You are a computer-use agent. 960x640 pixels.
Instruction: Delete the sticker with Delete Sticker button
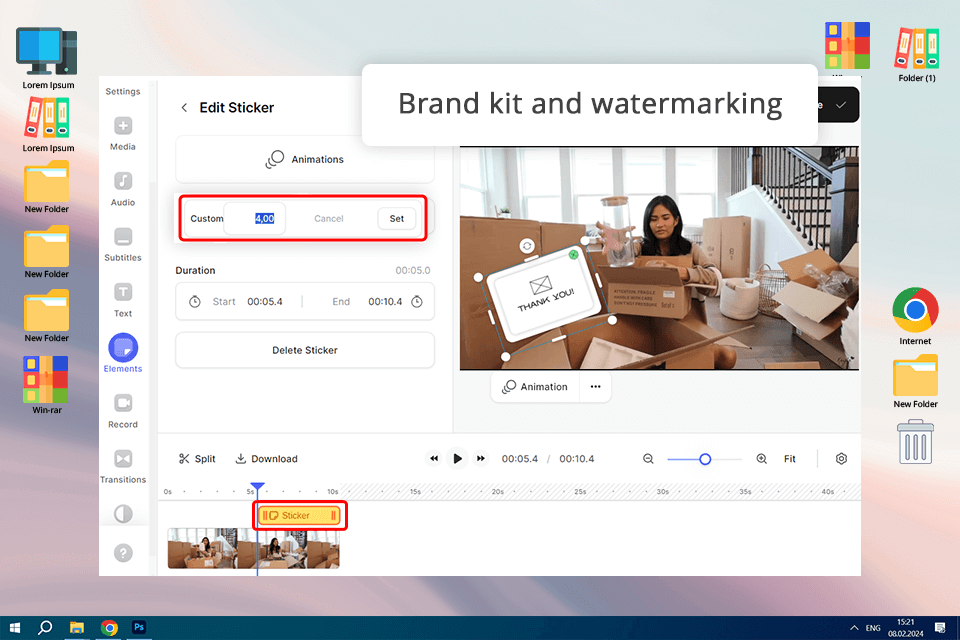click(305, 350)
